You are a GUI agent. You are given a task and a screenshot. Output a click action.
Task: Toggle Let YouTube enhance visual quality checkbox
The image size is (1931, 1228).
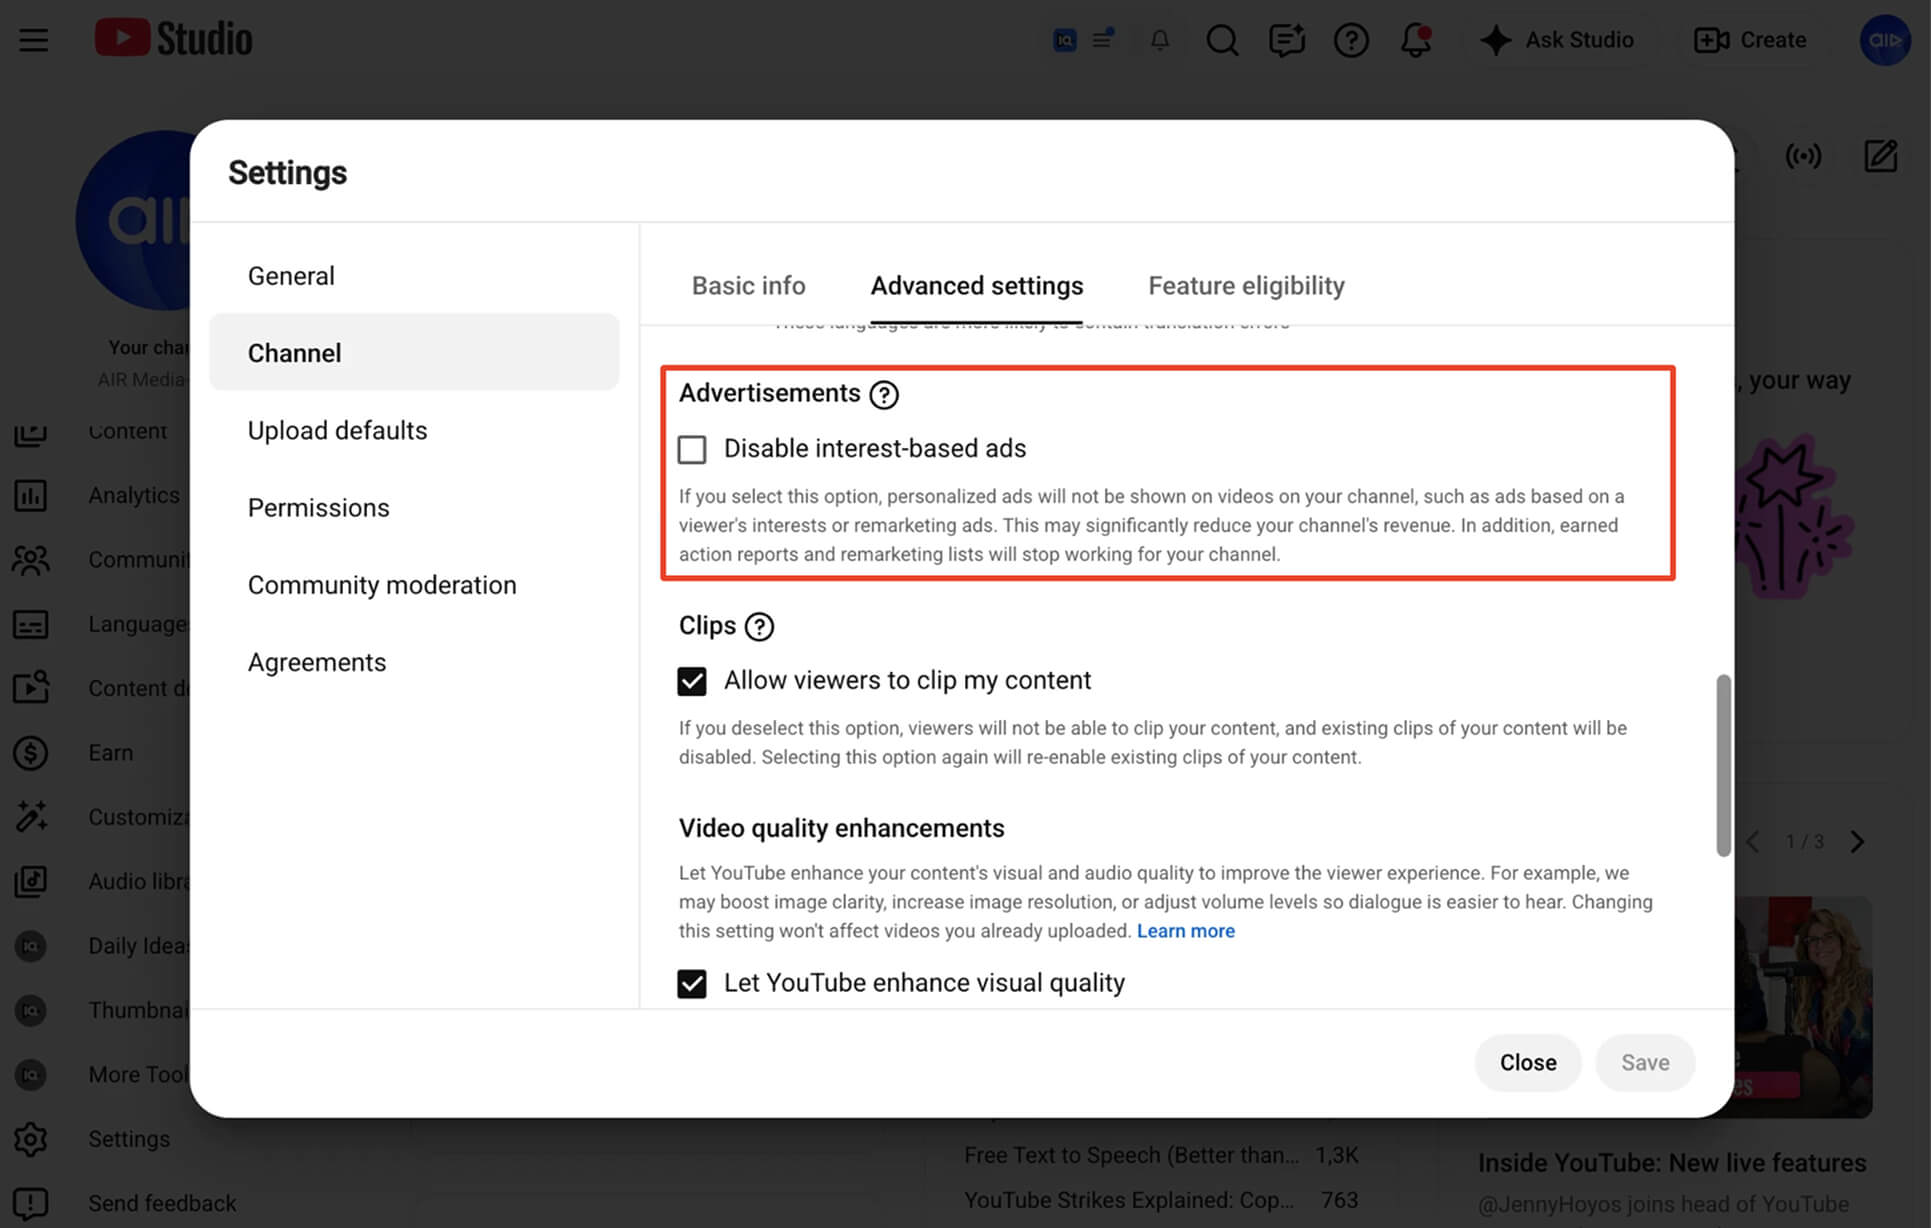click(x=692, y=983)
